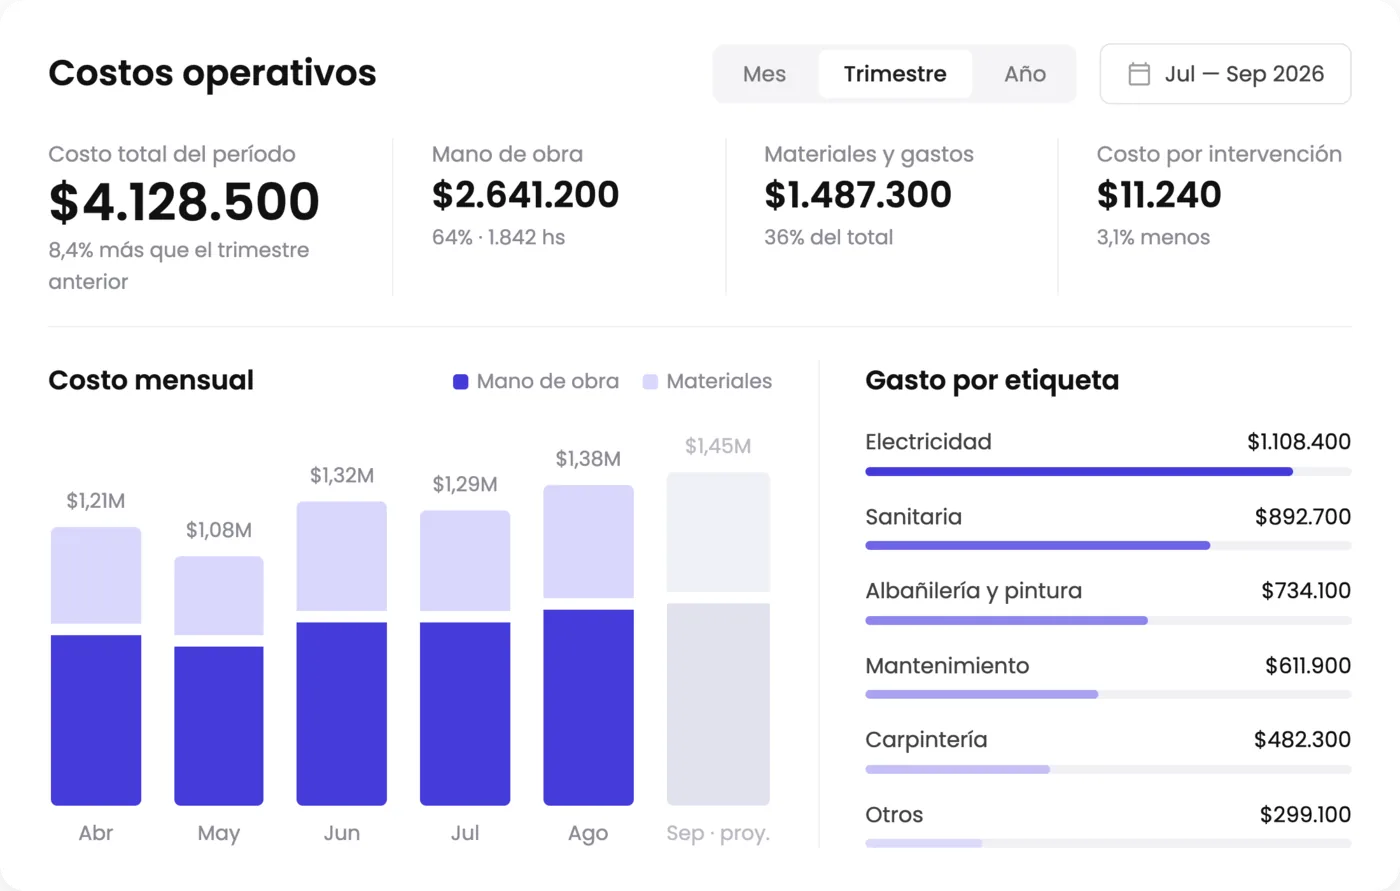Select the Jul labor dark bar segment
The width and height of the screenshot is (1400, 891).
[465, 714]
